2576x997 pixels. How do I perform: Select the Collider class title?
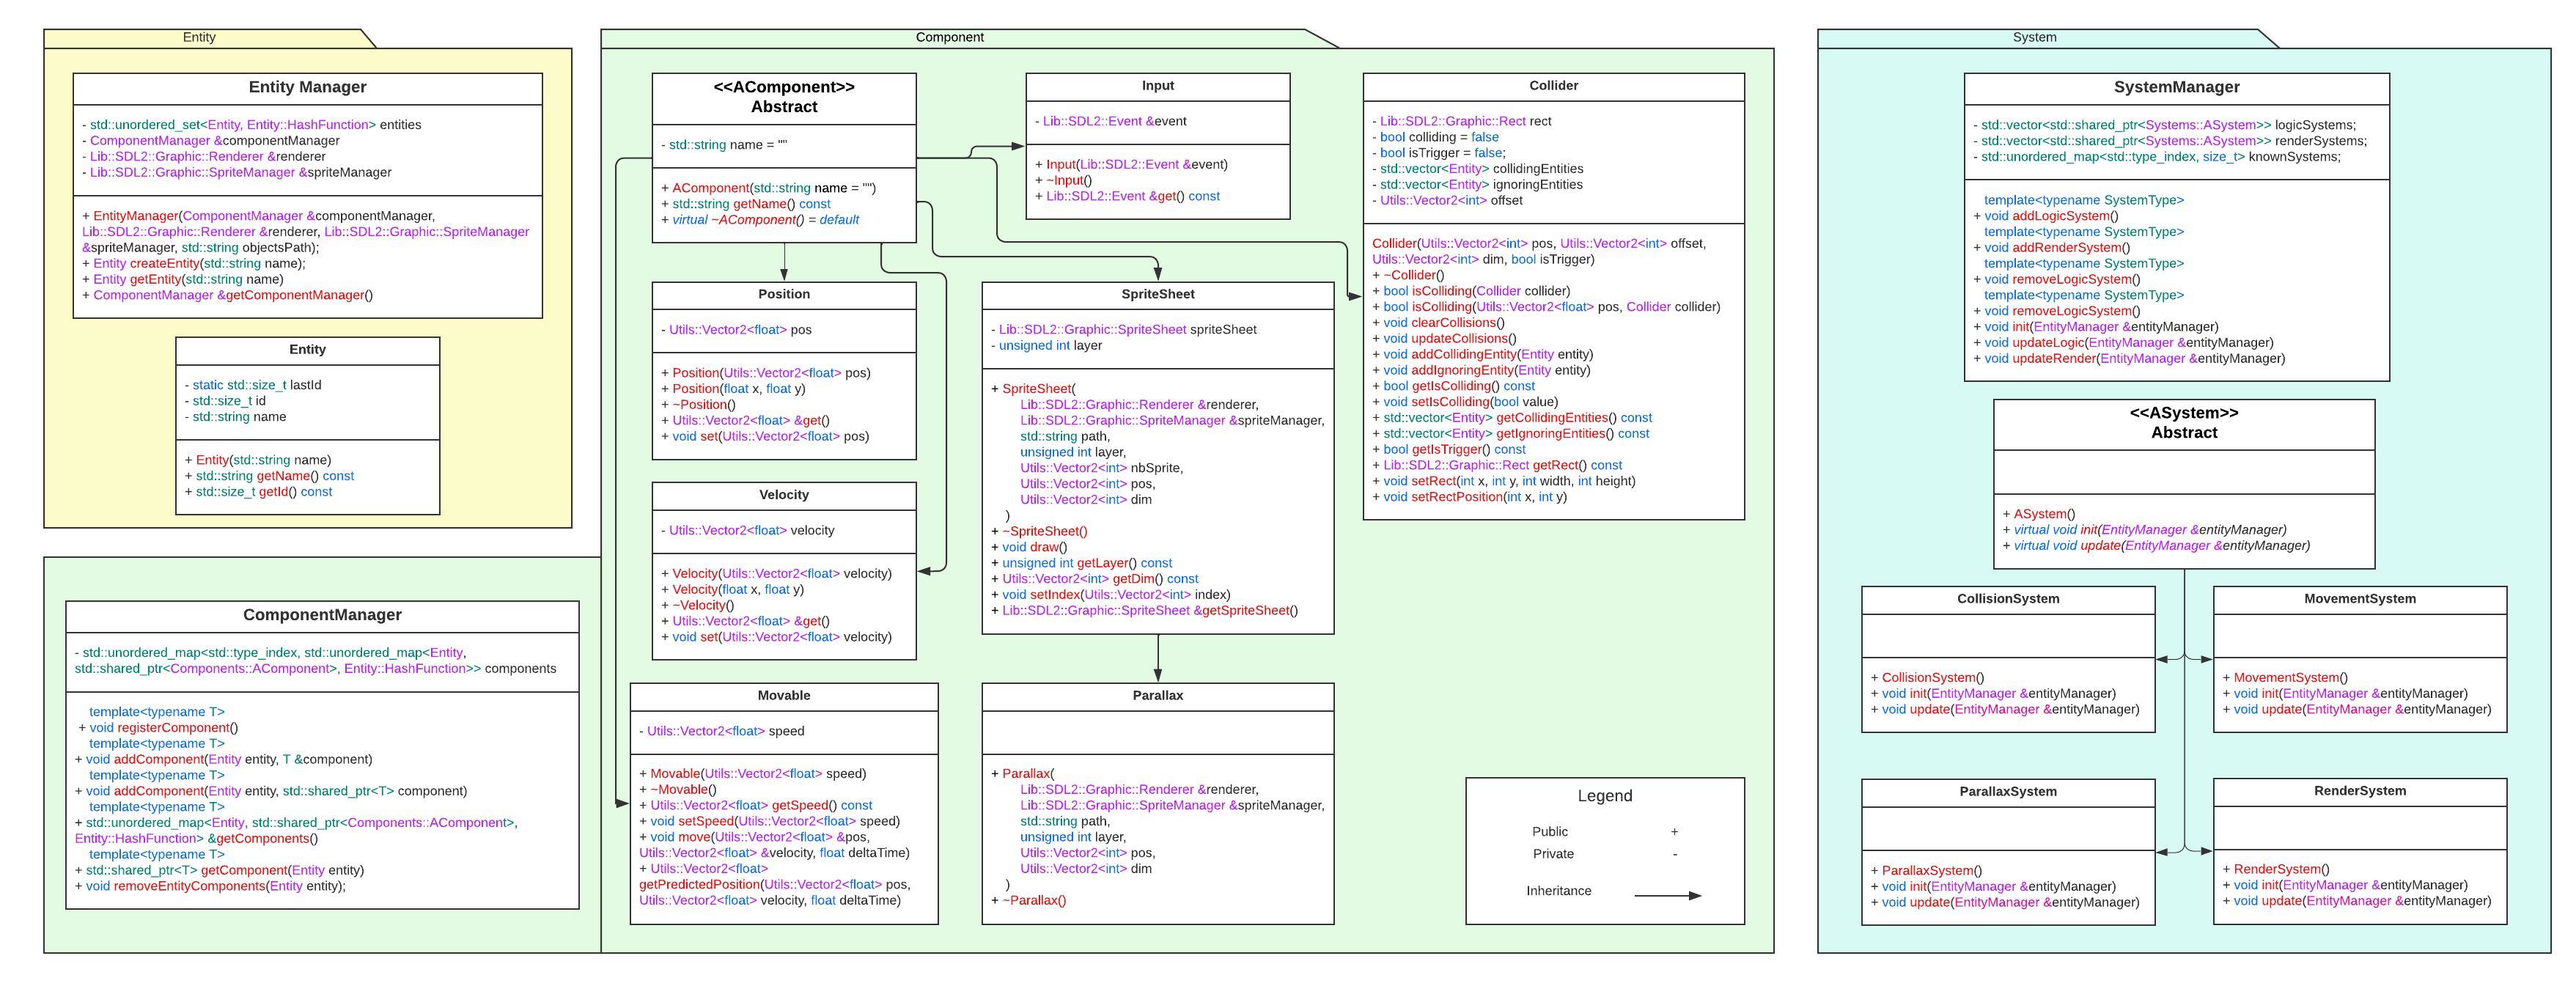click(x=1553, y=86)
